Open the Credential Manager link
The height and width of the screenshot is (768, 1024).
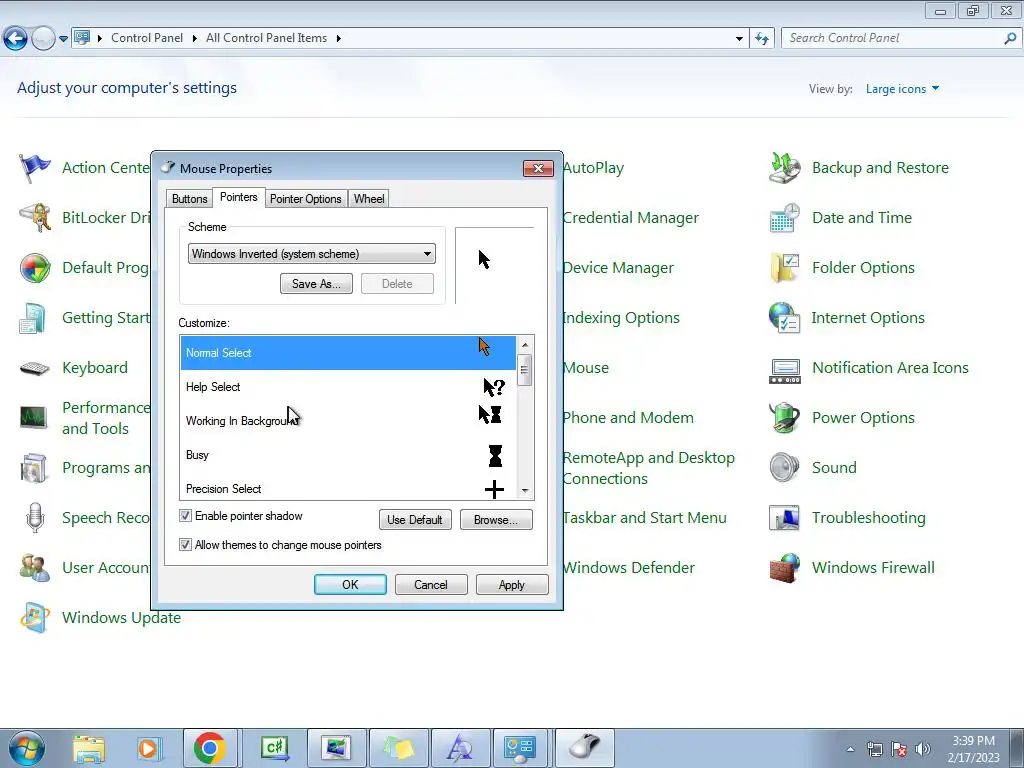click(631, 218)
